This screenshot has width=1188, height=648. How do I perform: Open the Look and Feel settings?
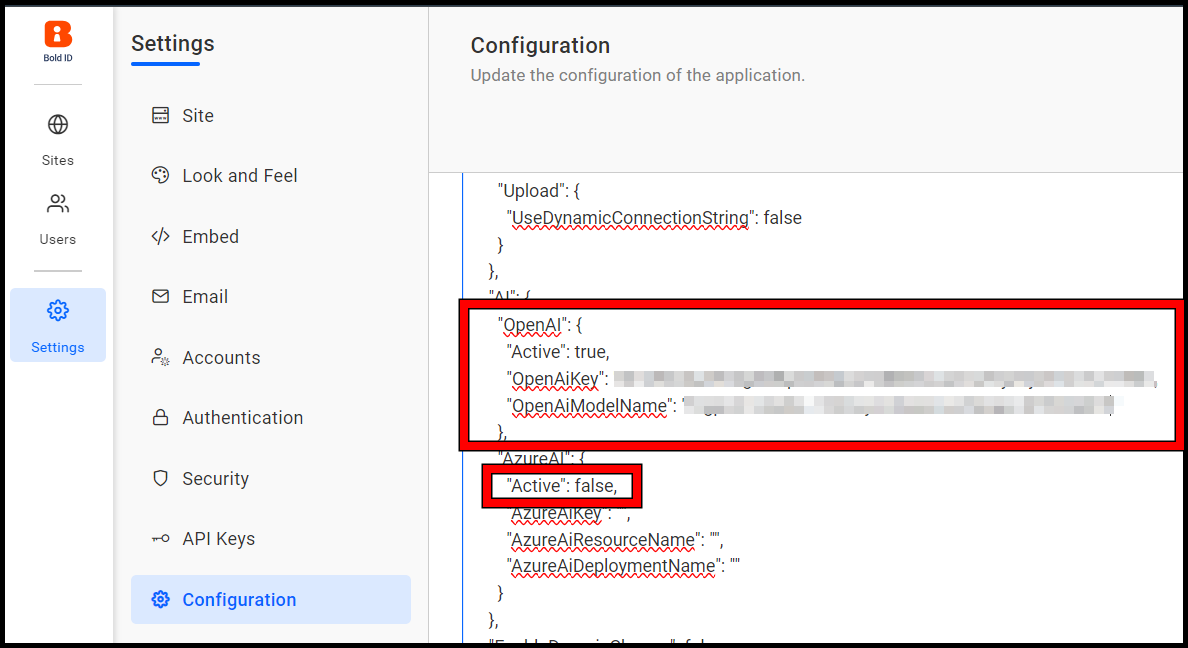[240, 175]
